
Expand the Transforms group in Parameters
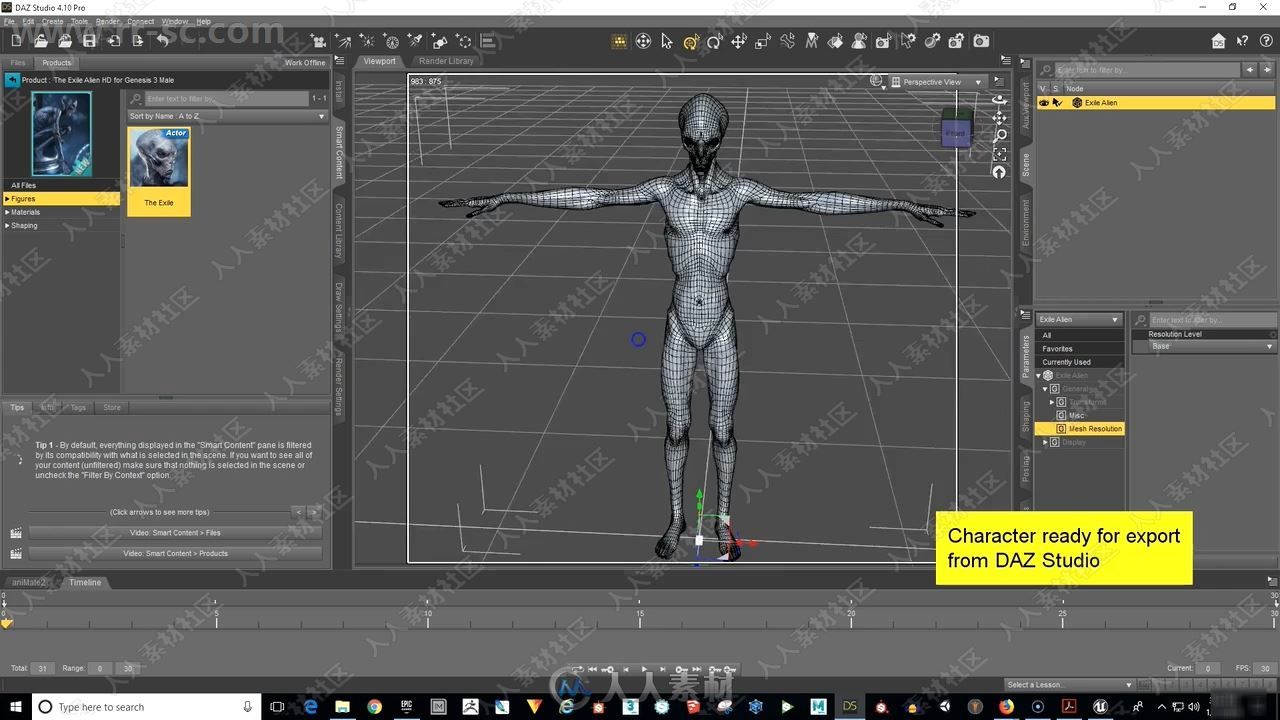coord(1052,402)
